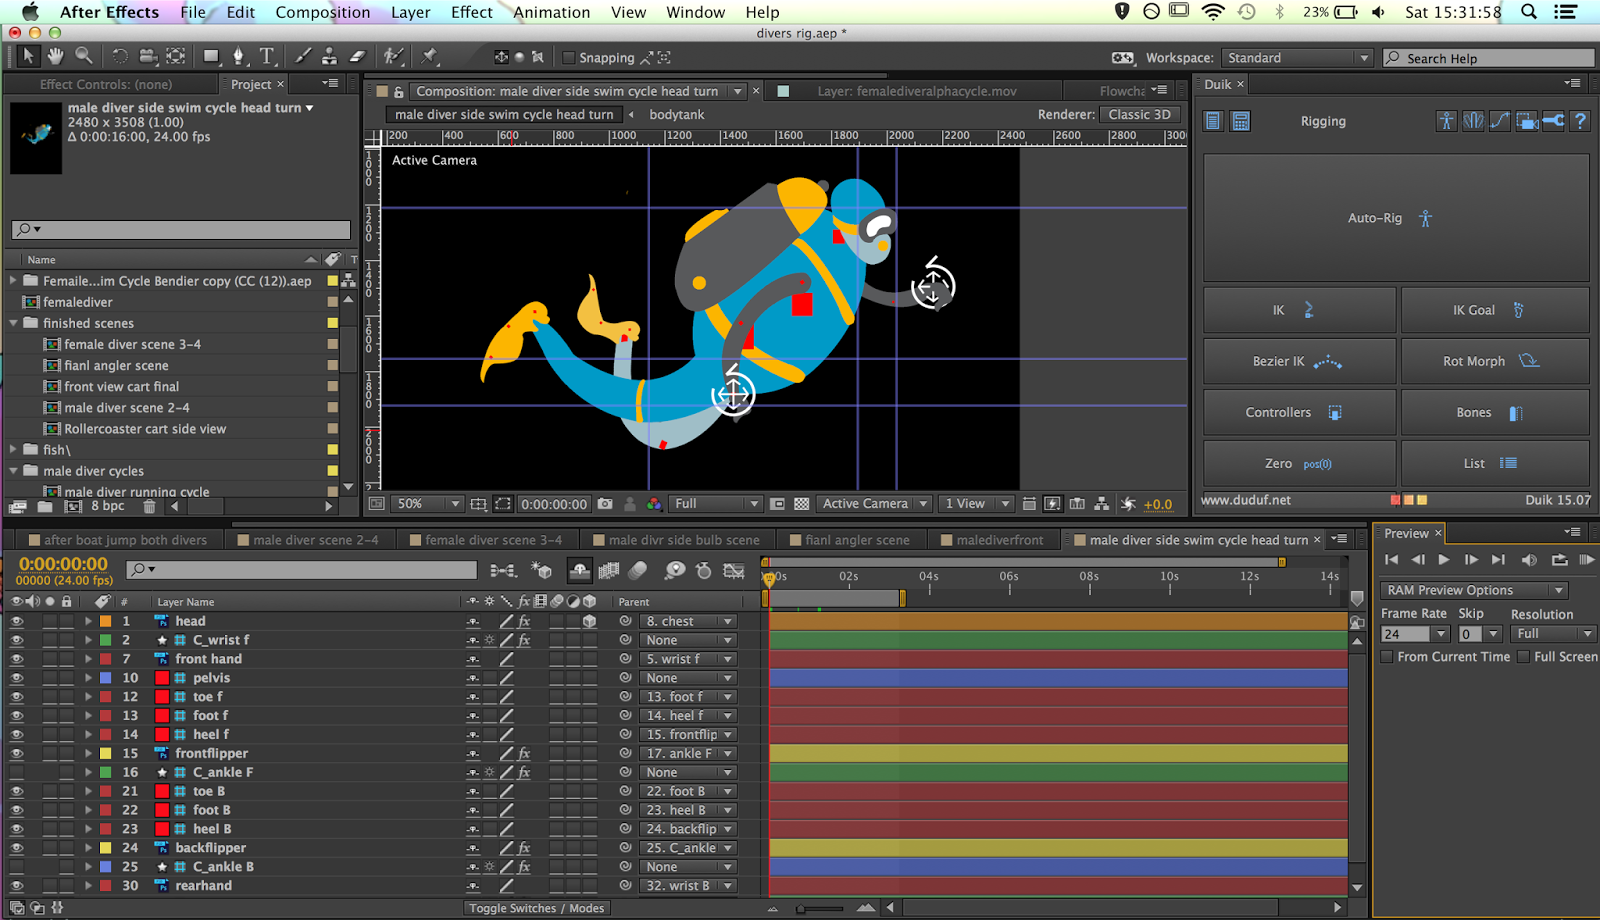Delete selected item with project trash icon
The width and height of the screenshot is (1600, 920).
[149, 507]
